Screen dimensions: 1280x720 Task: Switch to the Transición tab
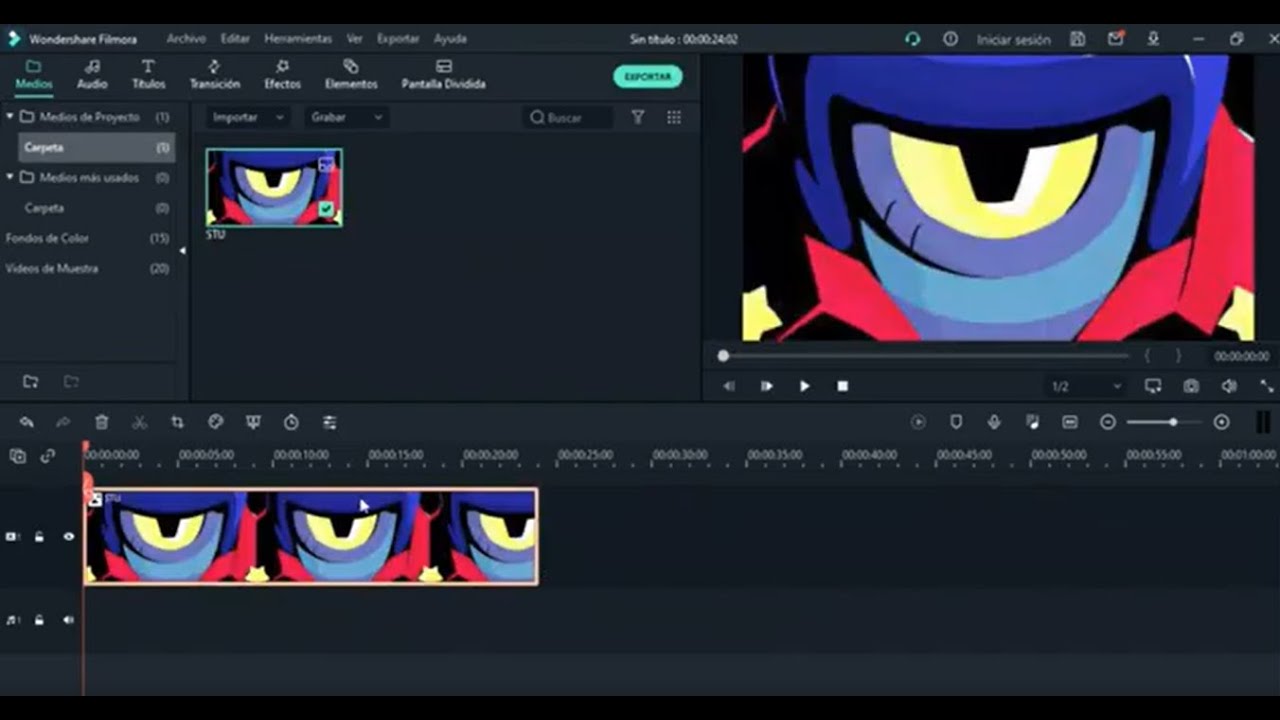[x=215, y=75]
